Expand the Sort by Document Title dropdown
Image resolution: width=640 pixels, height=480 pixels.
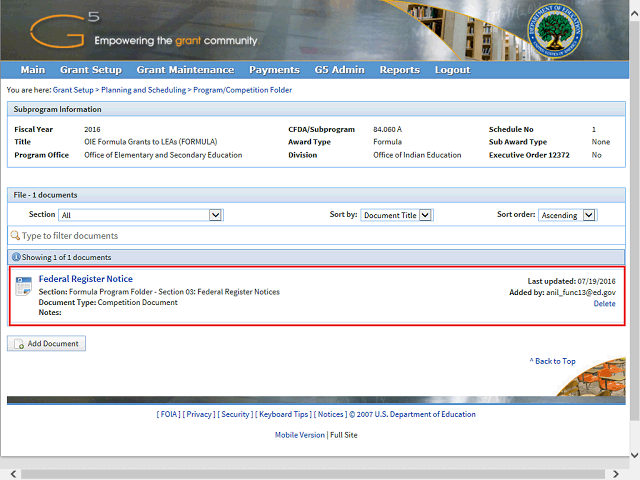click(x=396, y=215)
